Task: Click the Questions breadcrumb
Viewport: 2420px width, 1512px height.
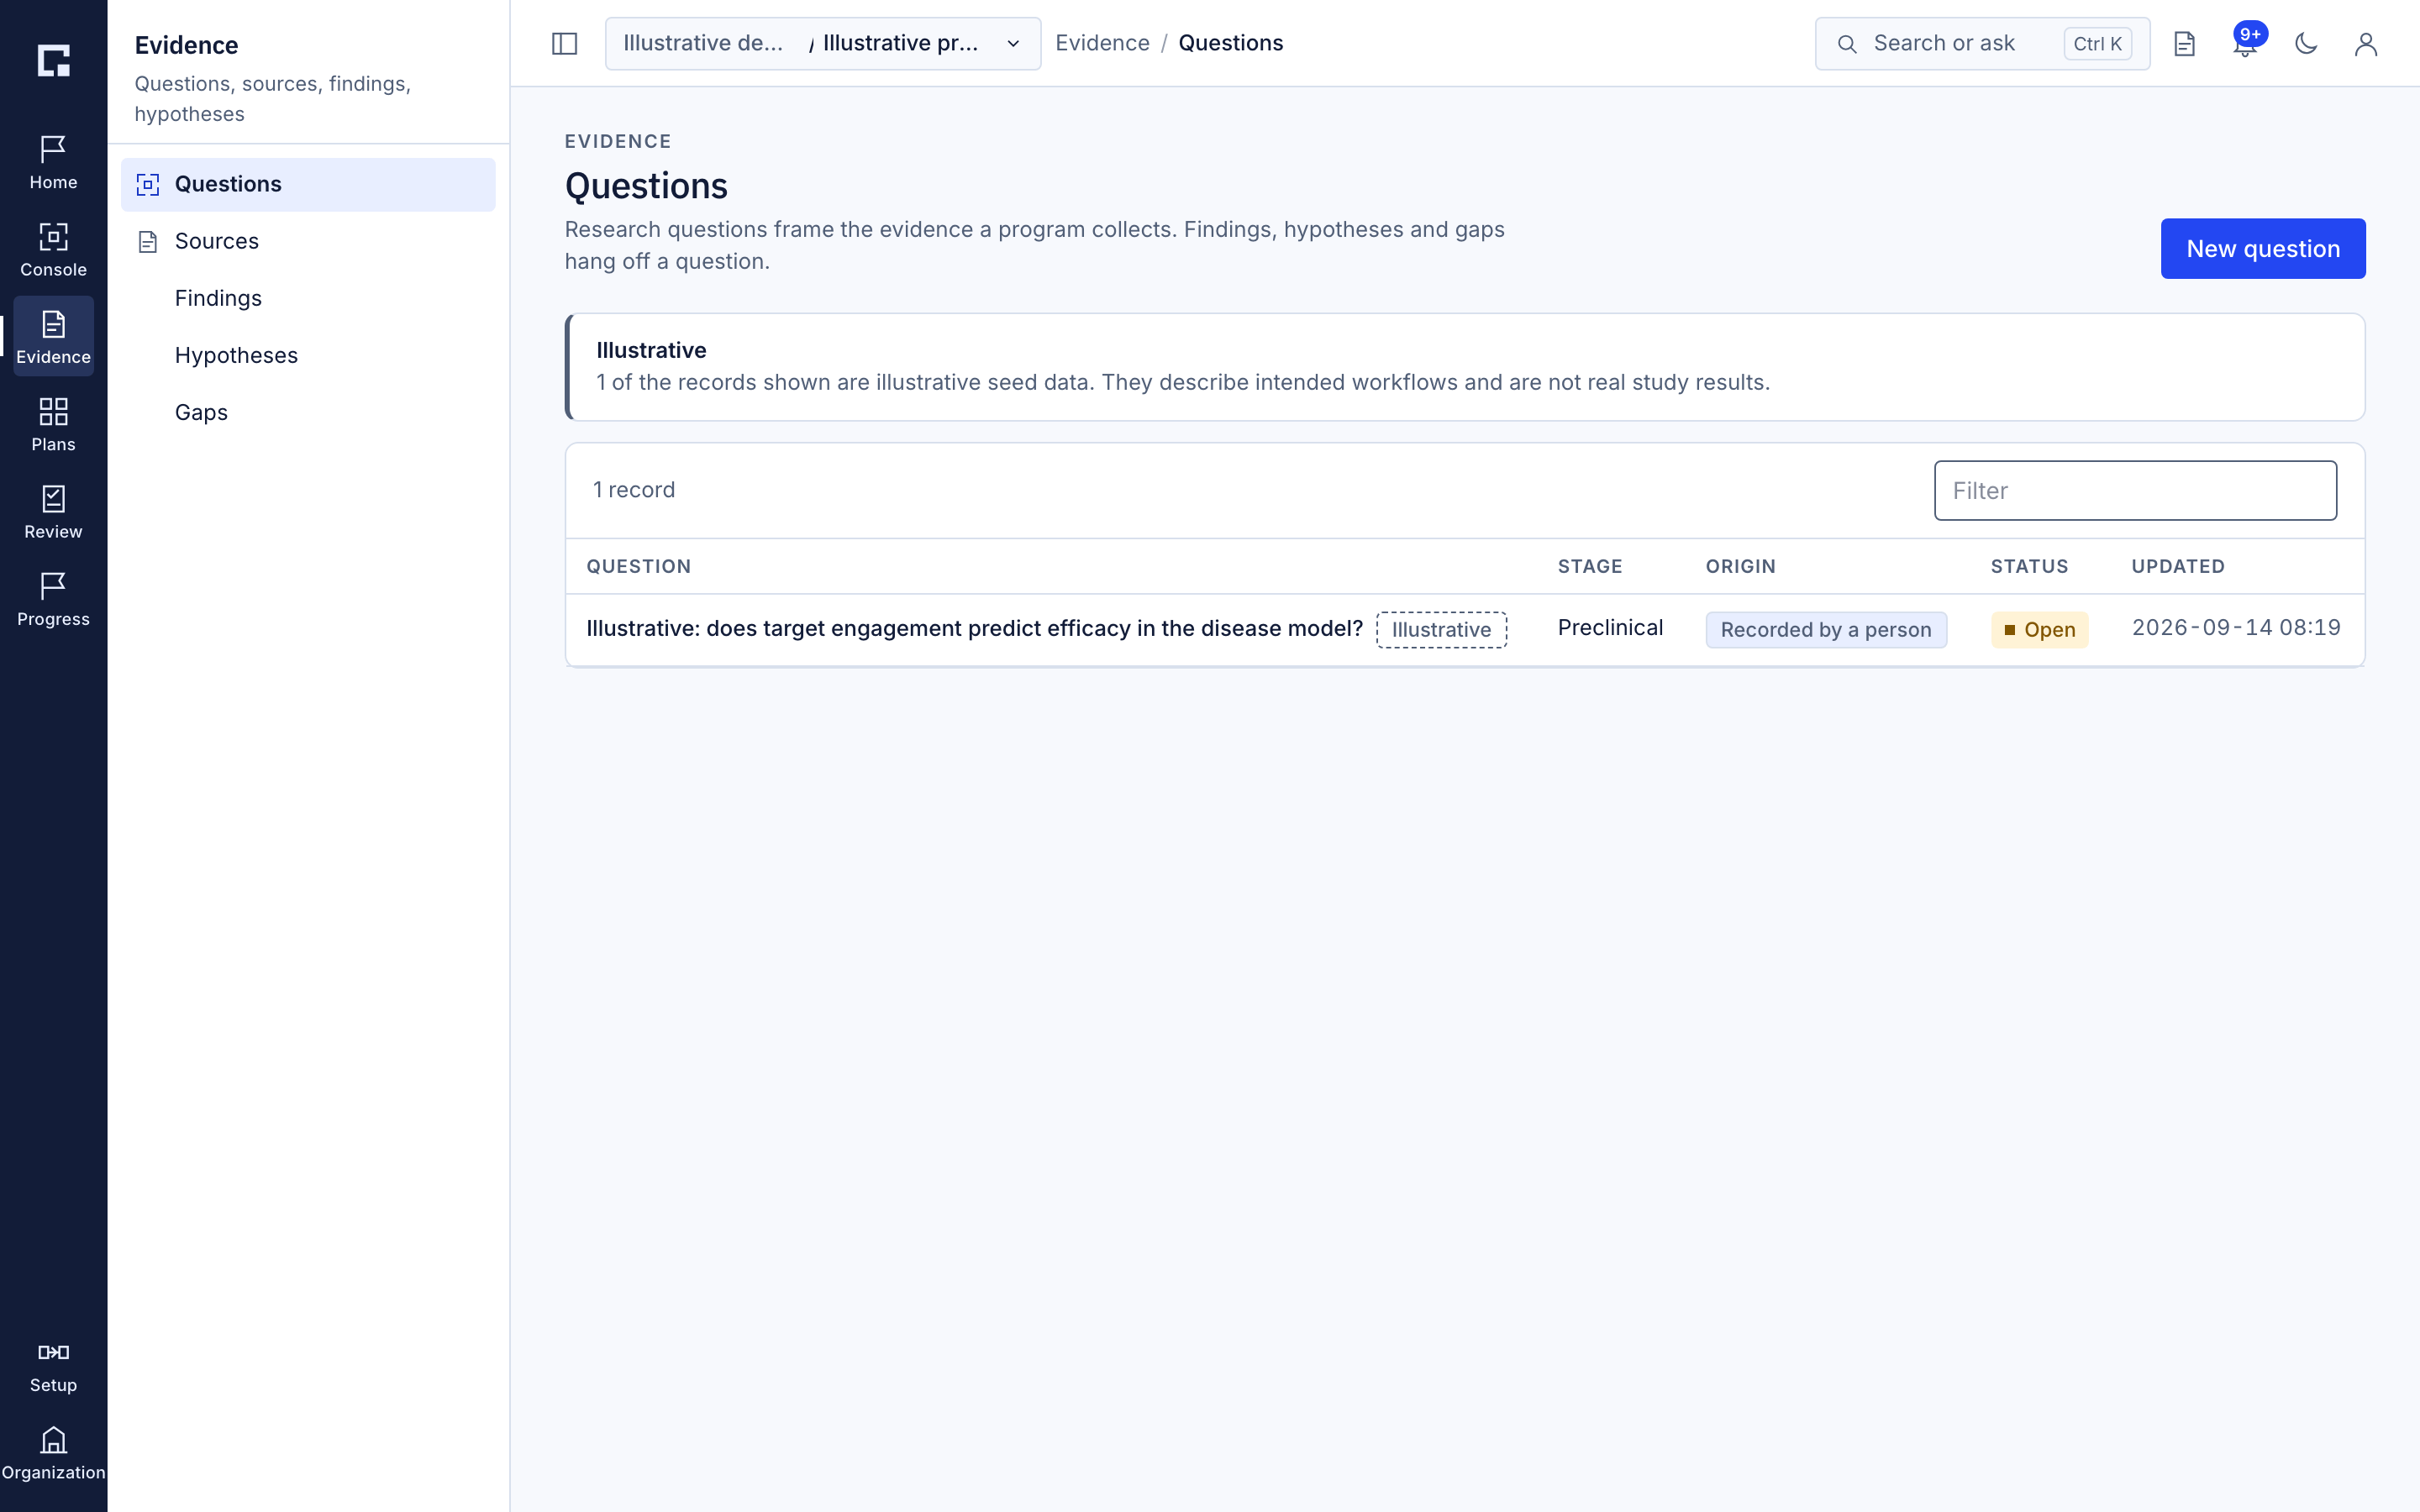Action: tap(1230, 43)
